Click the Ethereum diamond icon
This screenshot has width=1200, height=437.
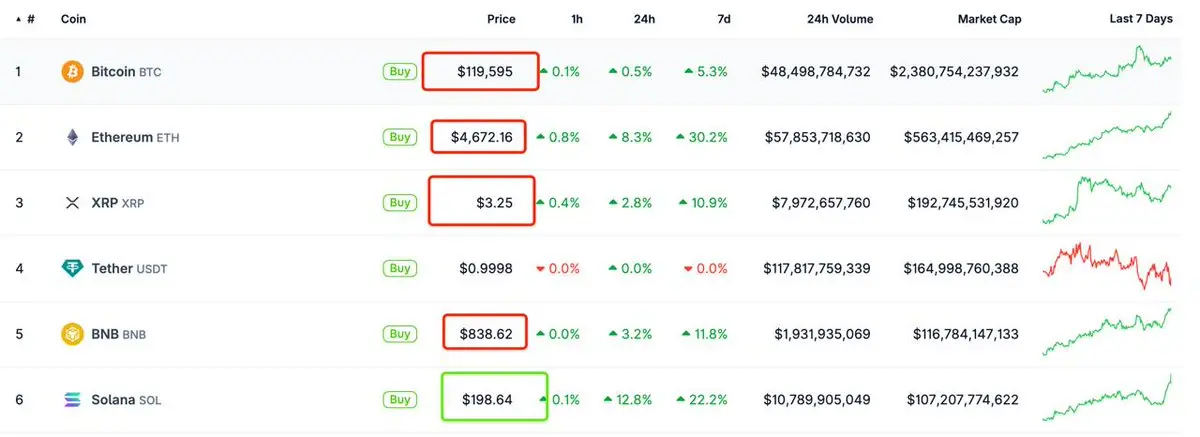click(72, 137)
